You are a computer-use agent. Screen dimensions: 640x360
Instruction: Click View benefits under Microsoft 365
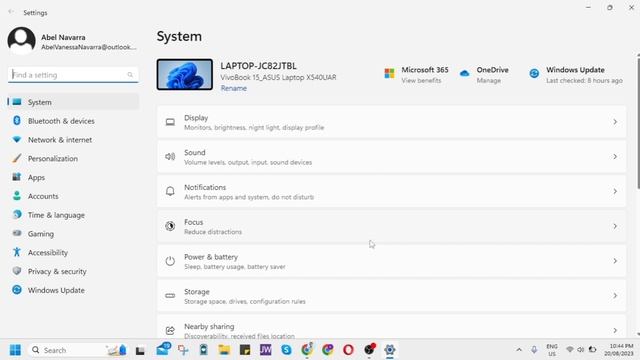point(421,80)
